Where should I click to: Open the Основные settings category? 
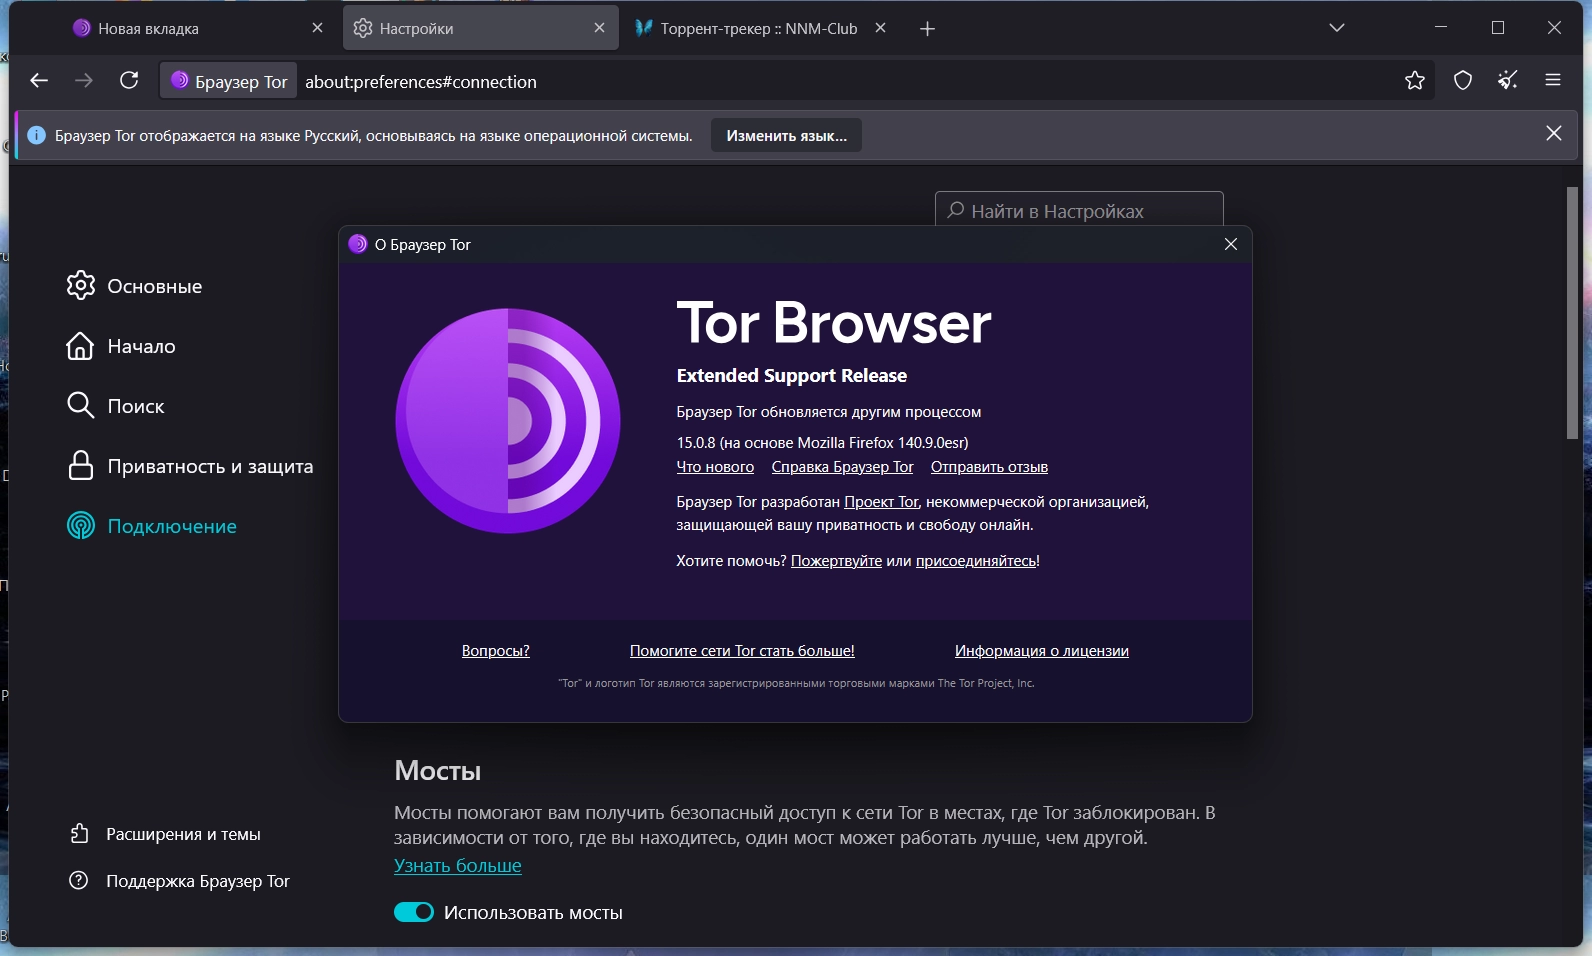tap(134, 286)
